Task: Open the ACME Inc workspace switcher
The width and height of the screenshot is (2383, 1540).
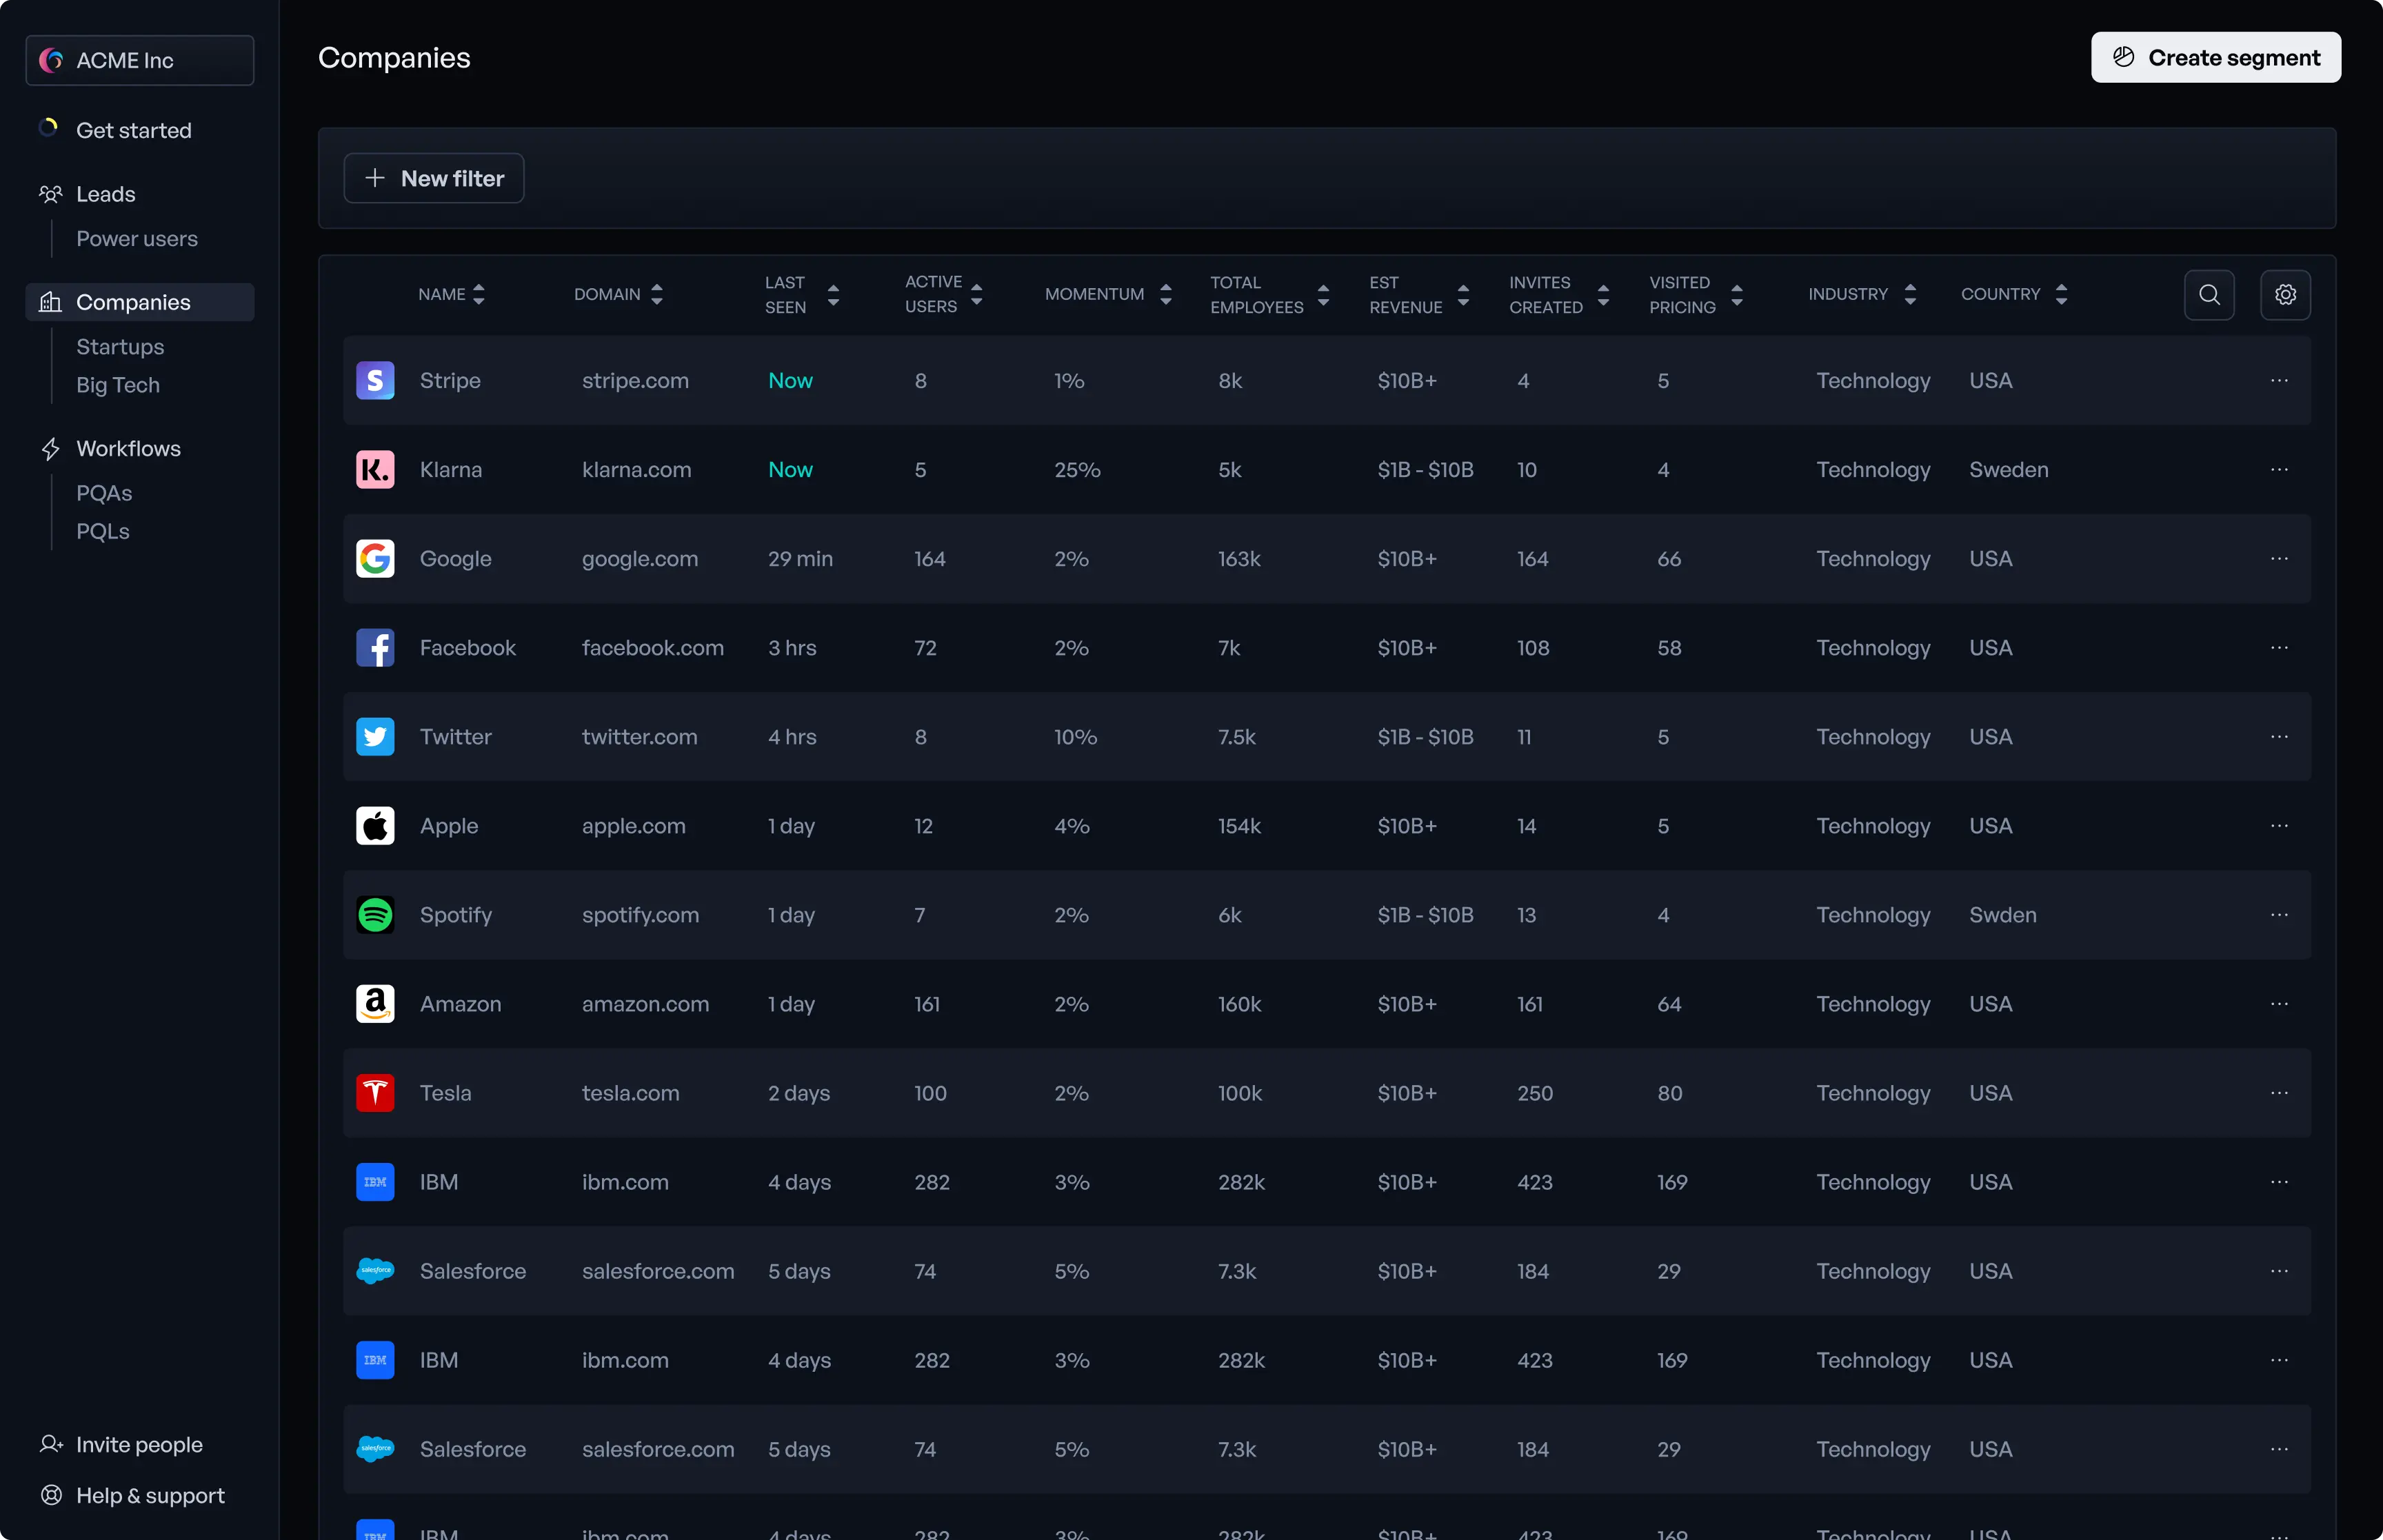Action: click(x=140, y=60)
